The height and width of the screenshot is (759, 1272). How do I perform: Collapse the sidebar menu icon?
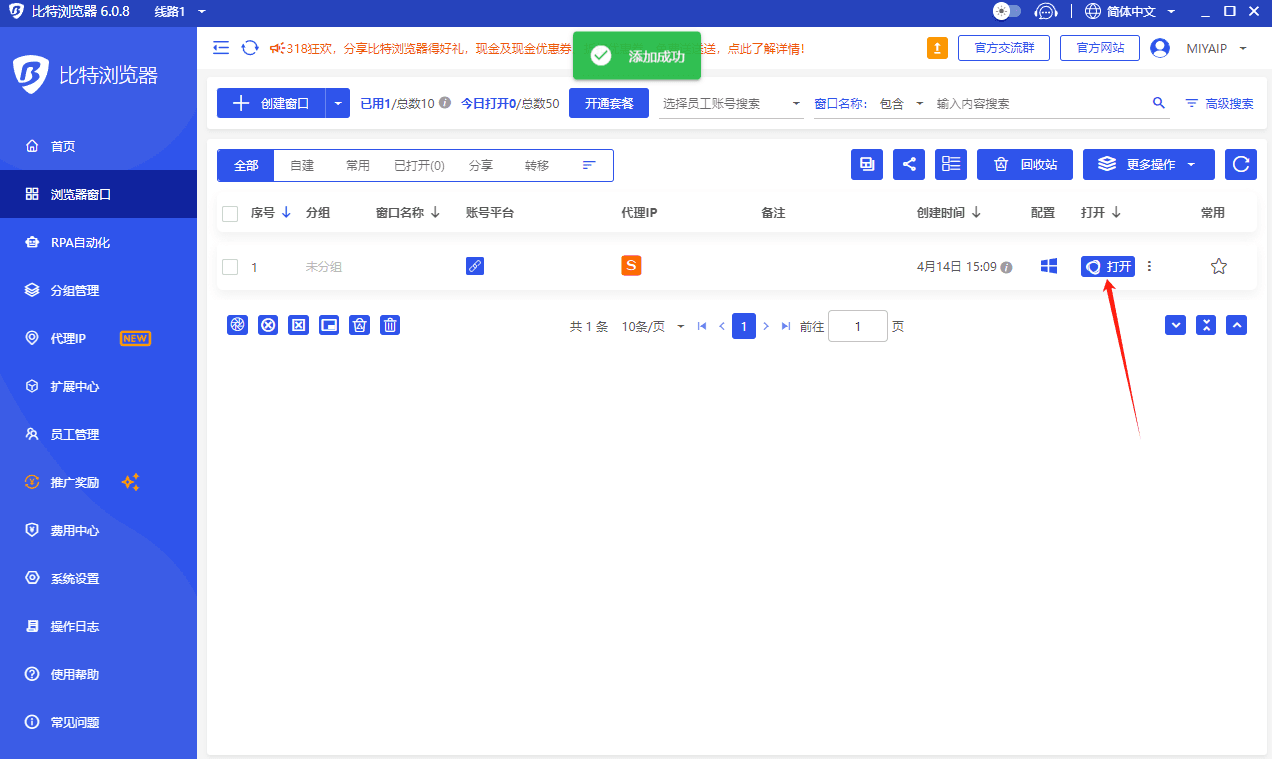pos(221,48)
